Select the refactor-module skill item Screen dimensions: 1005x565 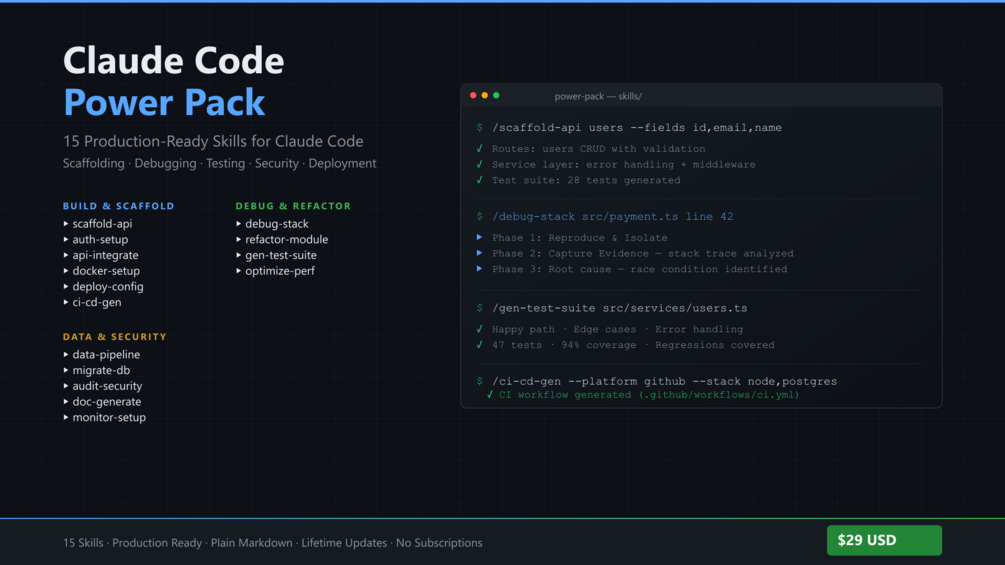click(x=287, y=240)
